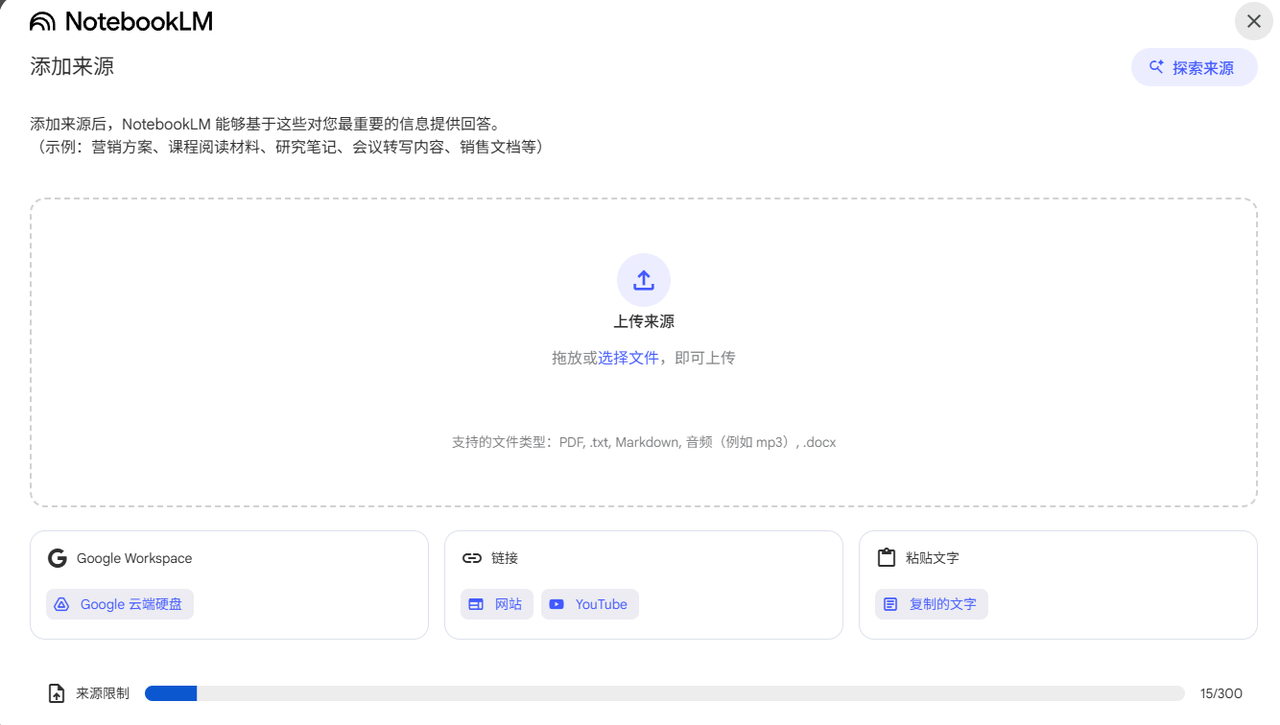
Task: Click the Google G logo icon
Action: coord(57,558)
